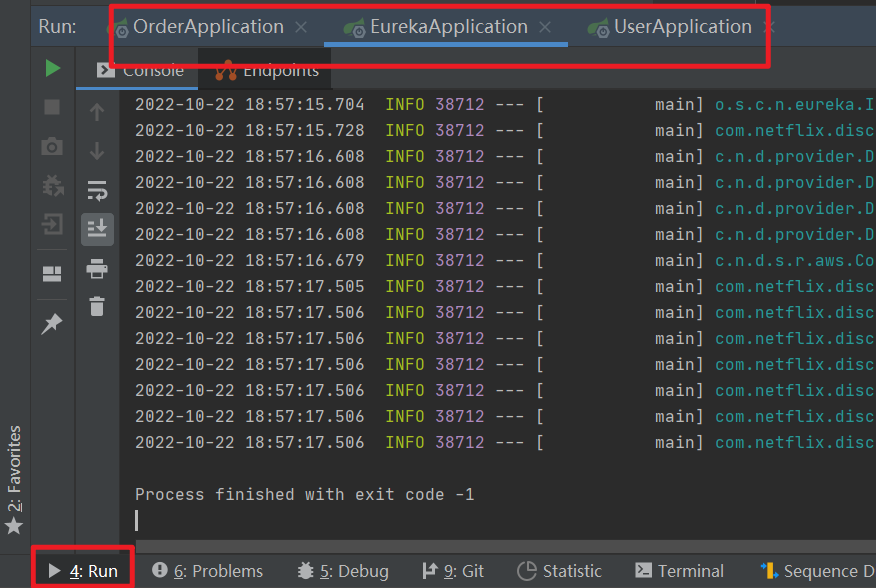
Task: Rerun EurekaApplication with green play icon
Action: [x=53, y=68]
